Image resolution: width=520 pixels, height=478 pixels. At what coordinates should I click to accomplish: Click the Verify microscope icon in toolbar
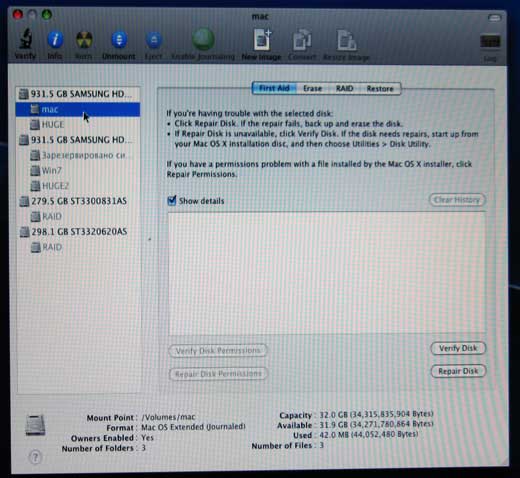click(x=25, y=39)
